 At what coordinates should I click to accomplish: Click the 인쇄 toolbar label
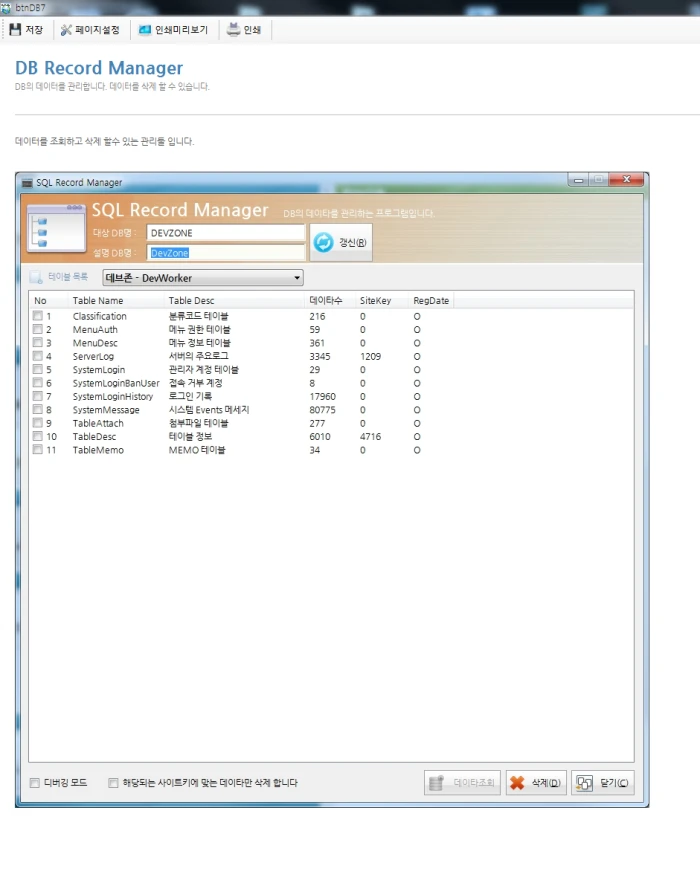252,30
